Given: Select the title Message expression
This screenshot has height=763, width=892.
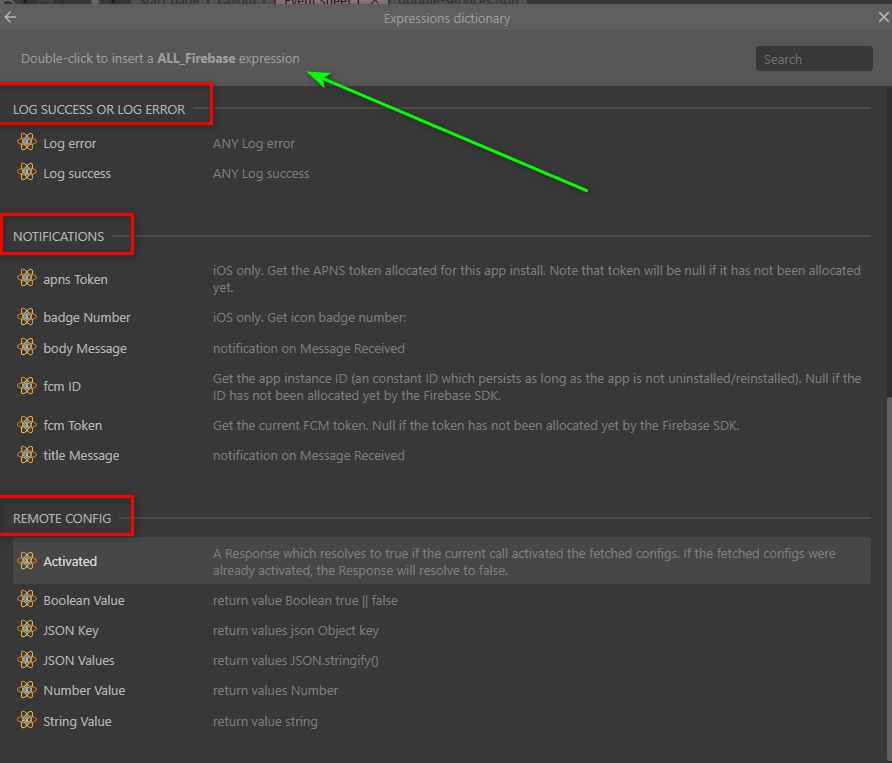Looking at the screenshot, I should [x=81, y=456].
